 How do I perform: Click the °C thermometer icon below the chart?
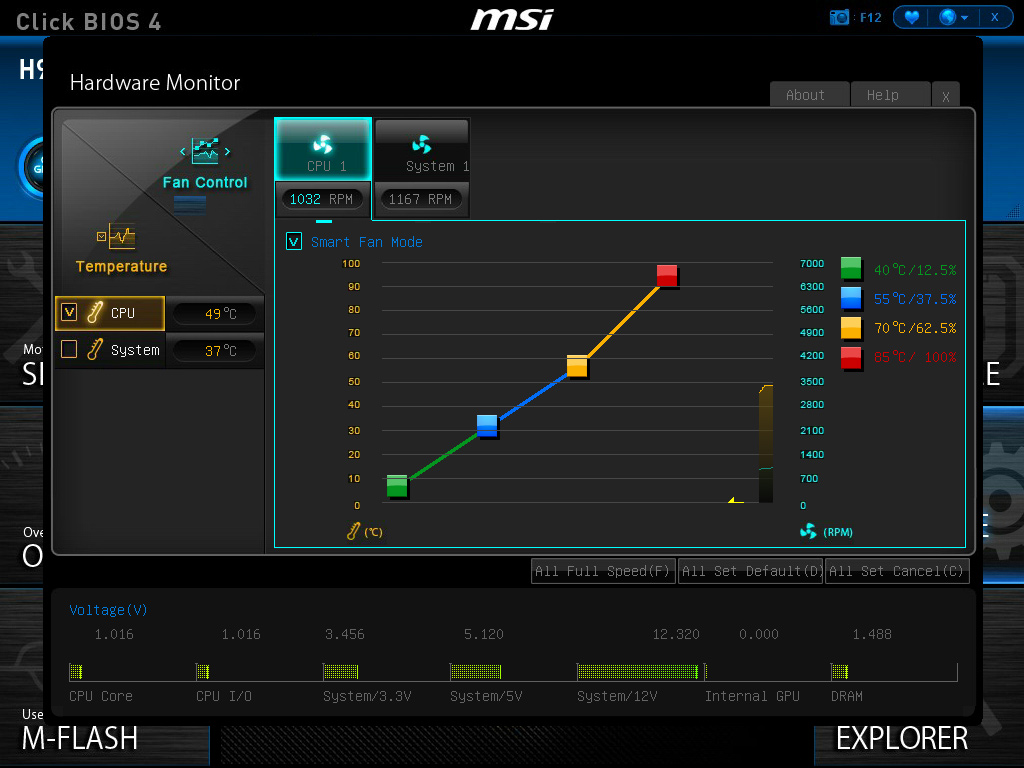pyautogui.click(x=353, y=532)
